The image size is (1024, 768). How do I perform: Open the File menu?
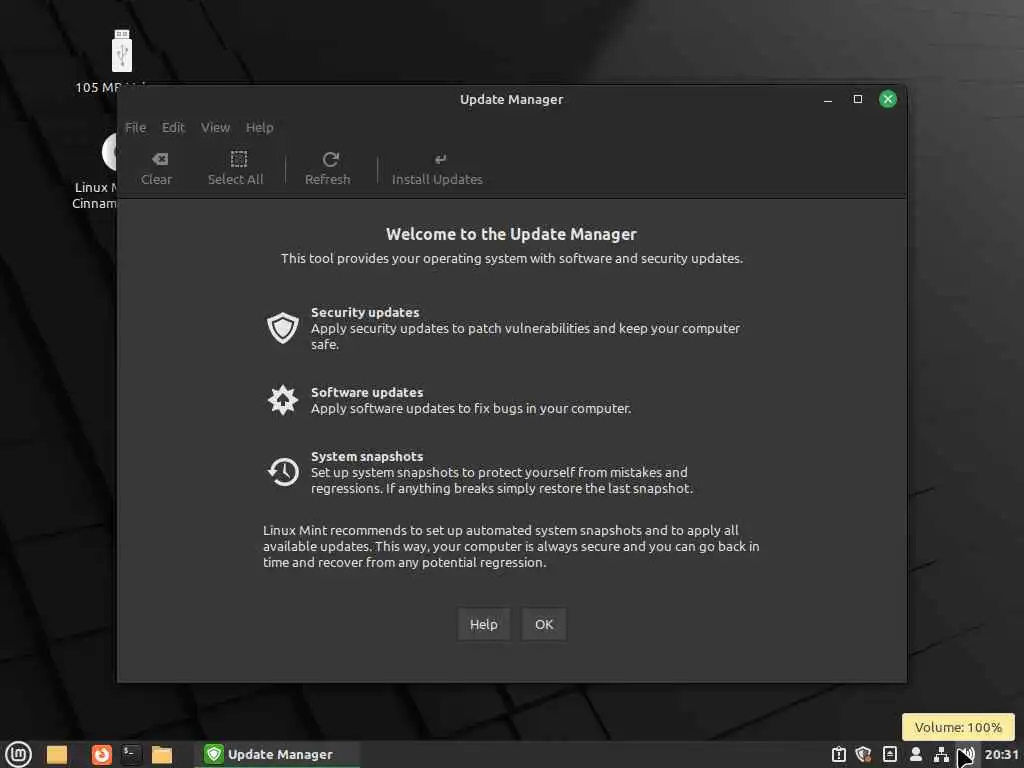pos(136,127)
